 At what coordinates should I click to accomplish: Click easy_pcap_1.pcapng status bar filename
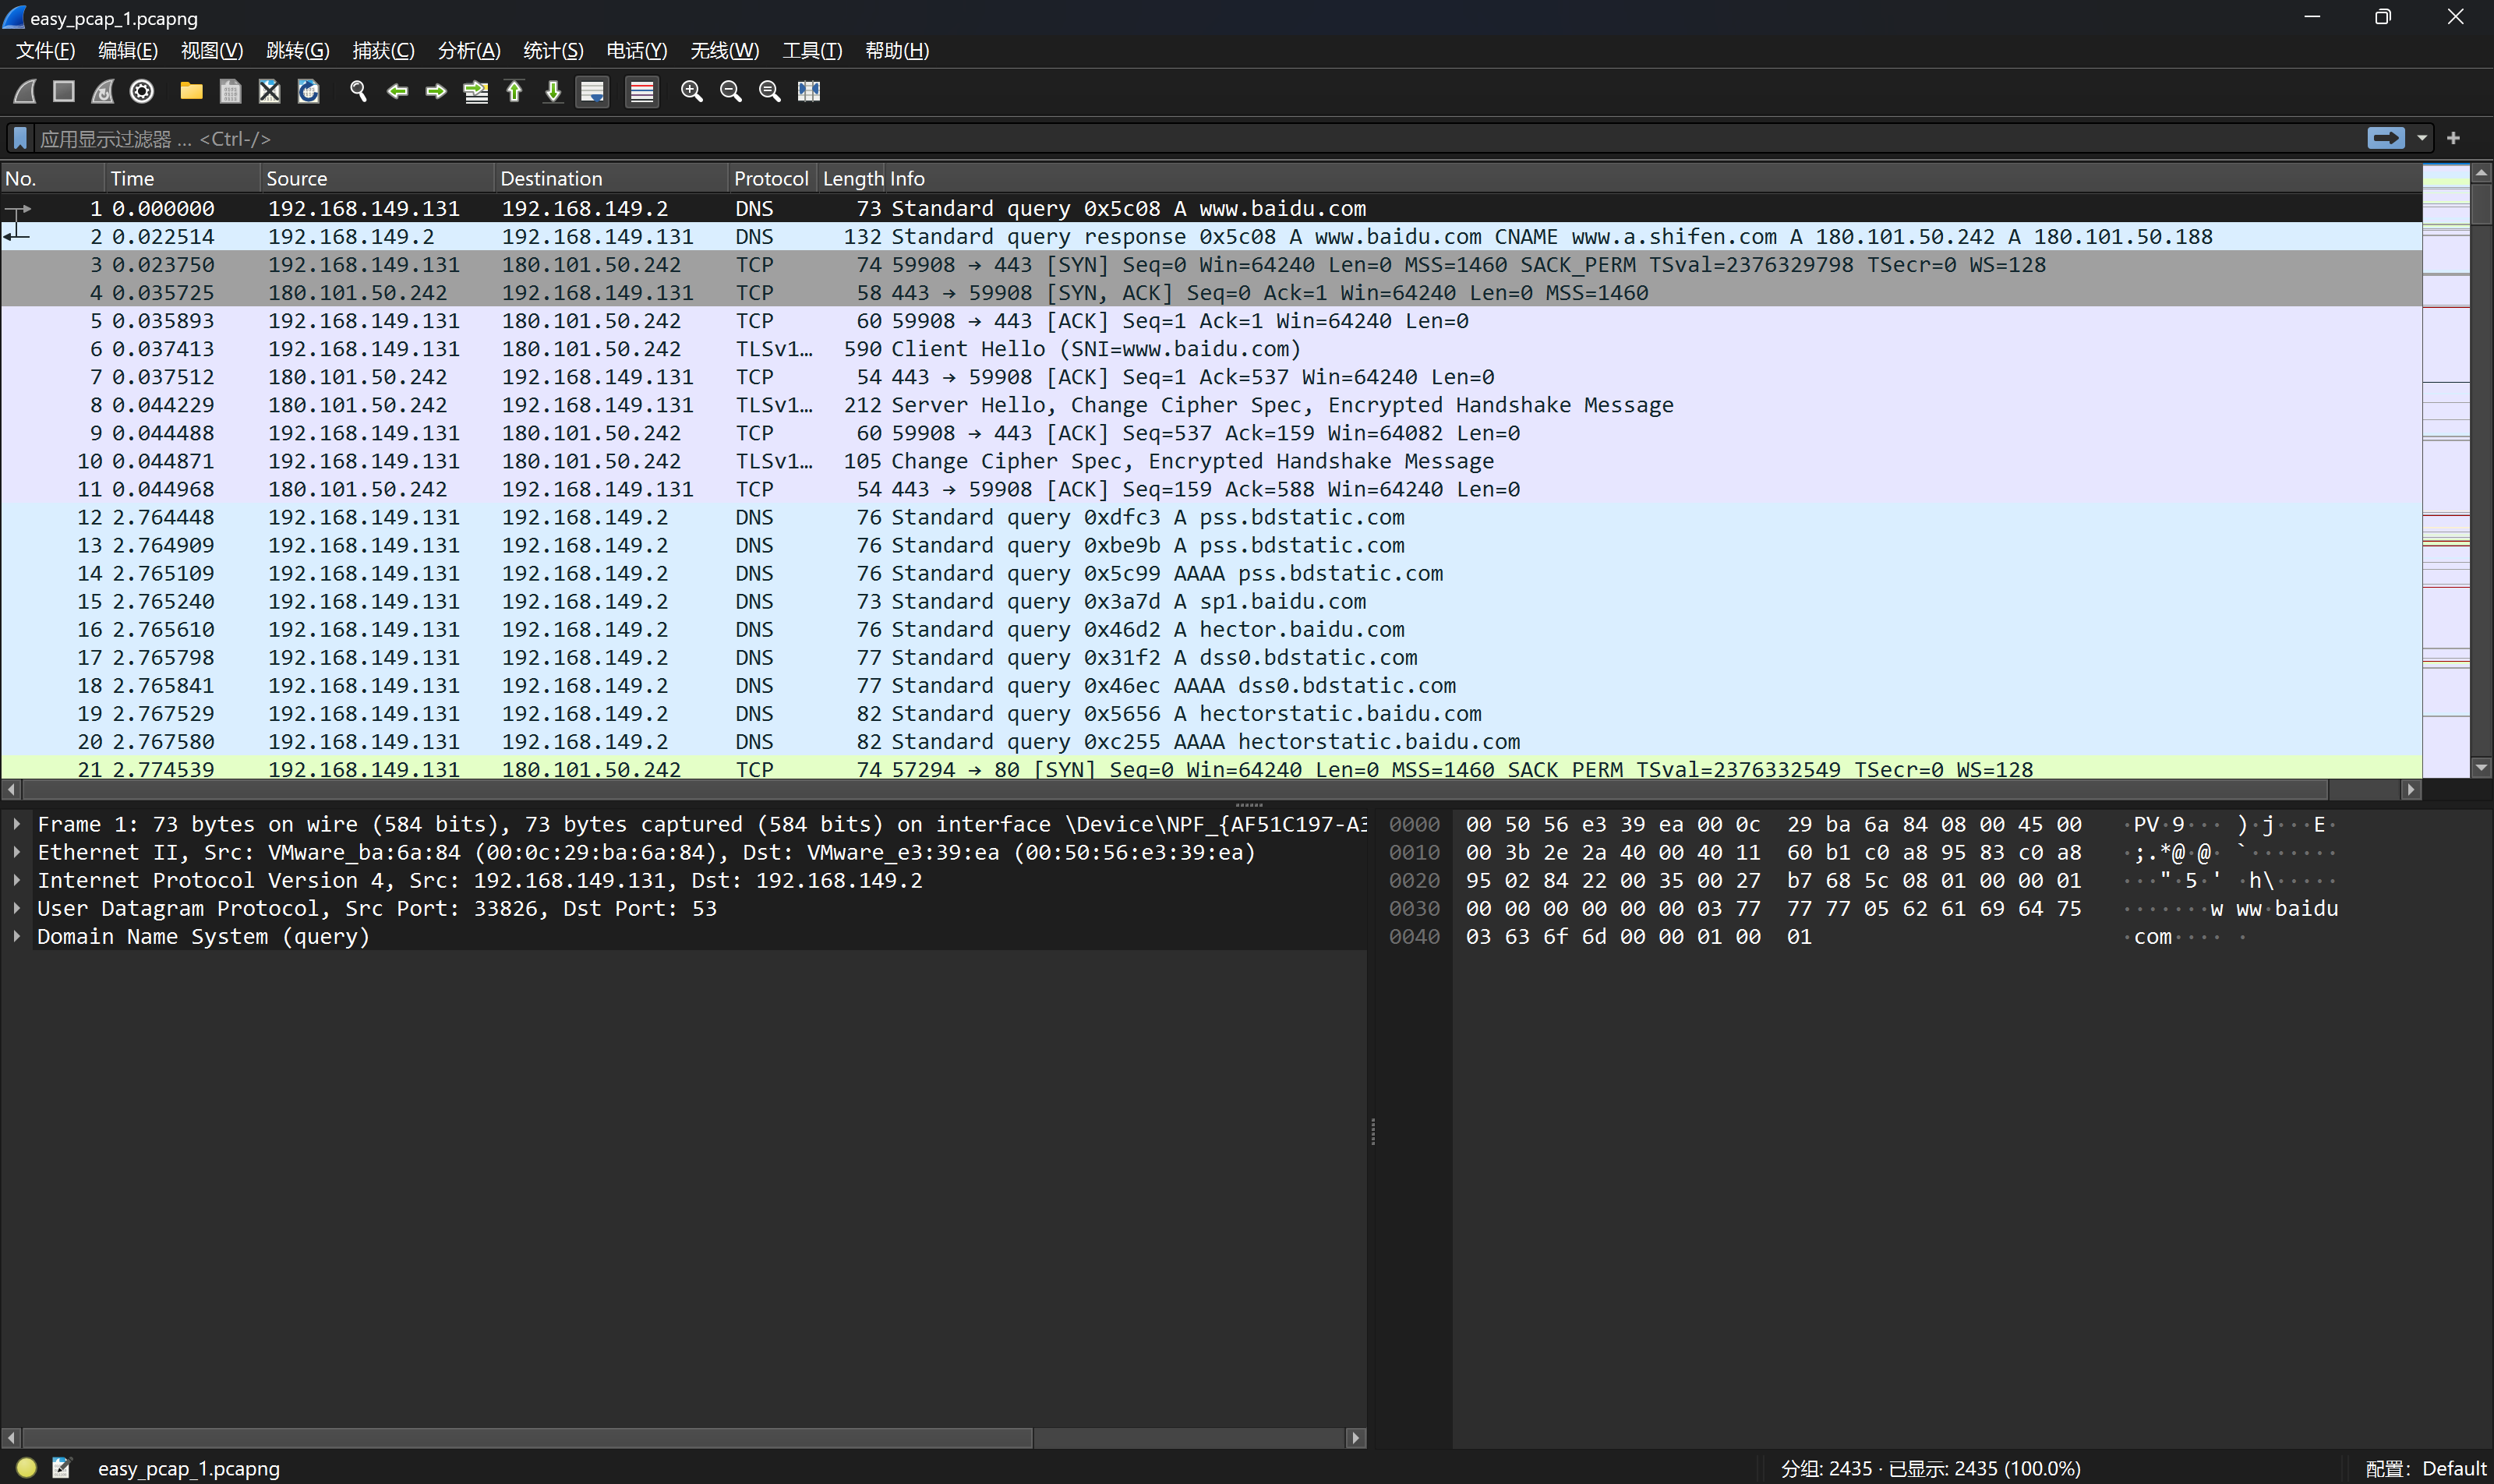188,1468
